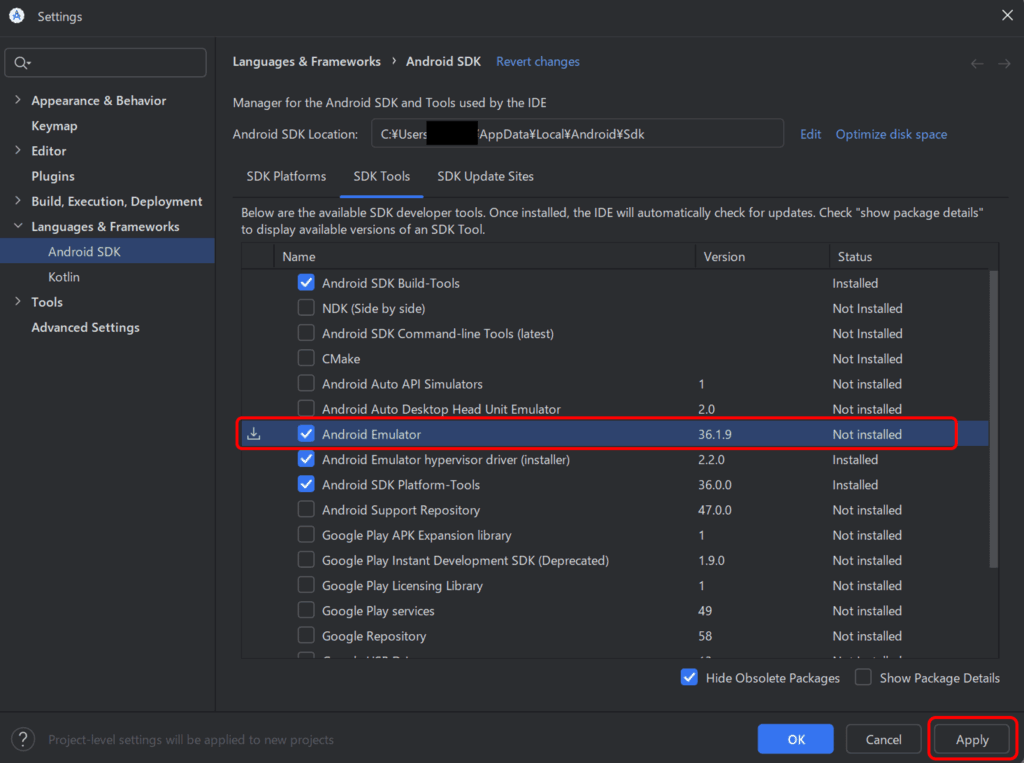Open Plugins settings
The image size is (1024, 763).
point(53,176)
